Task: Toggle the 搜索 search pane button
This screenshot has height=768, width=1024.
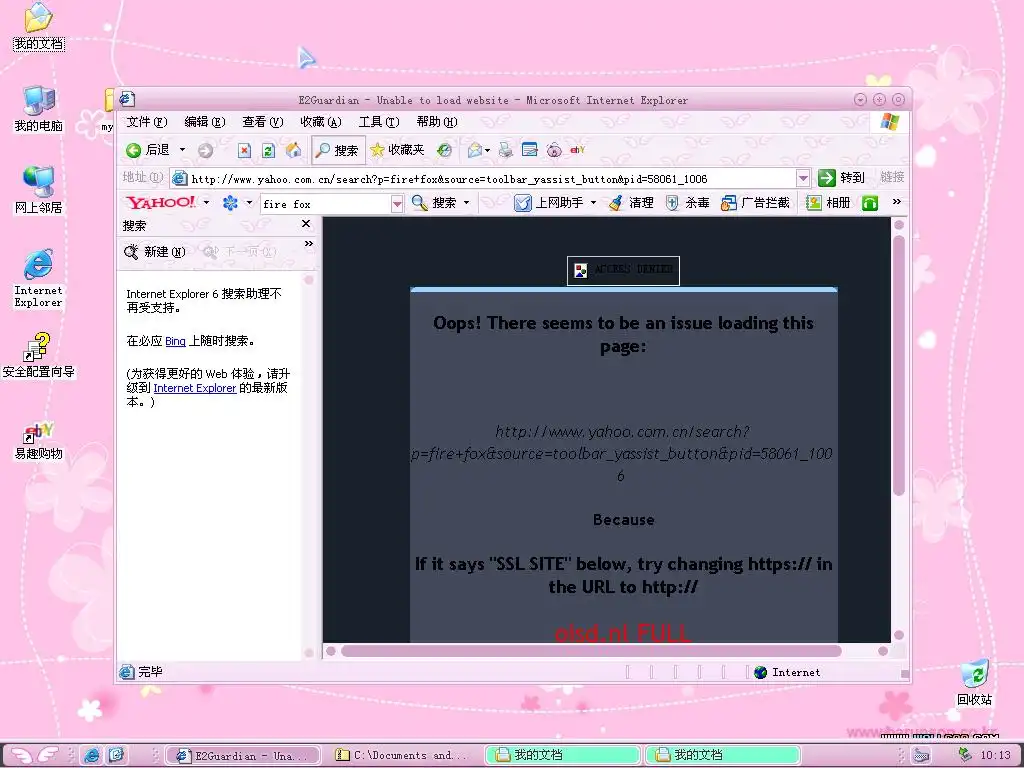Action: 337,150
